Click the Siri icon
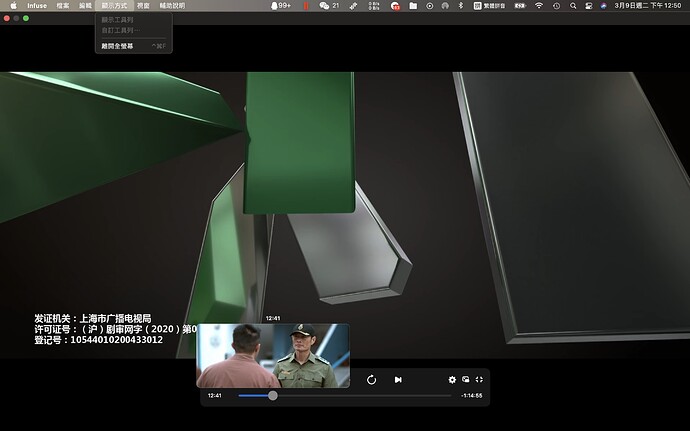690x431 pixels. [x=604, y=6]
